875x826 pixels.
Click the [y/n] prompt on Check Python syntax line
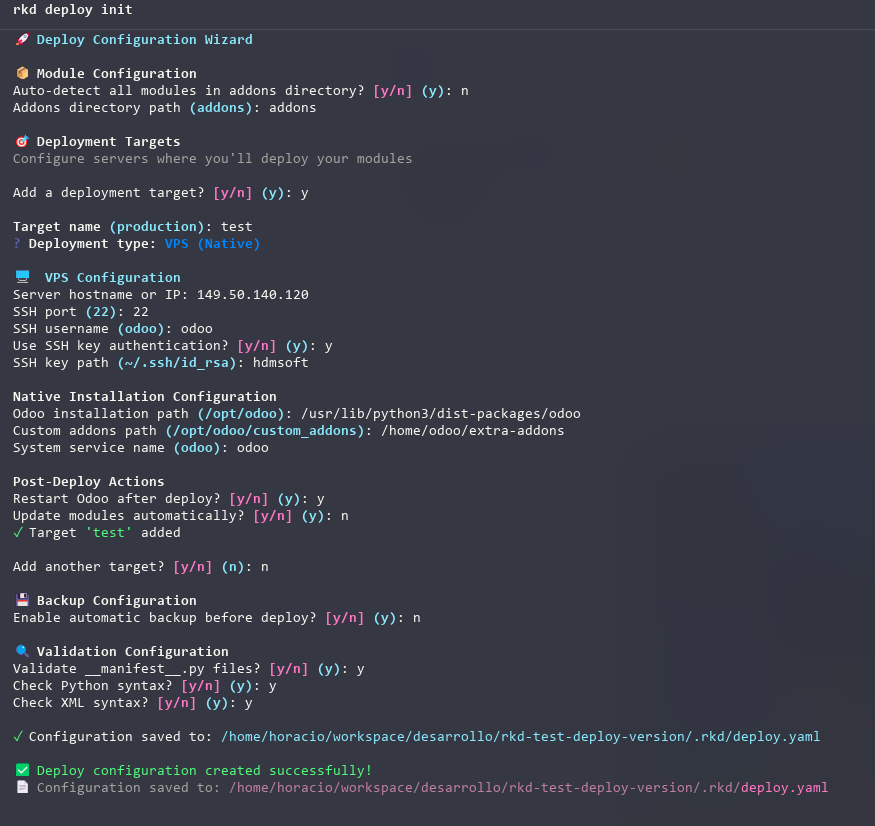(200, 686)
